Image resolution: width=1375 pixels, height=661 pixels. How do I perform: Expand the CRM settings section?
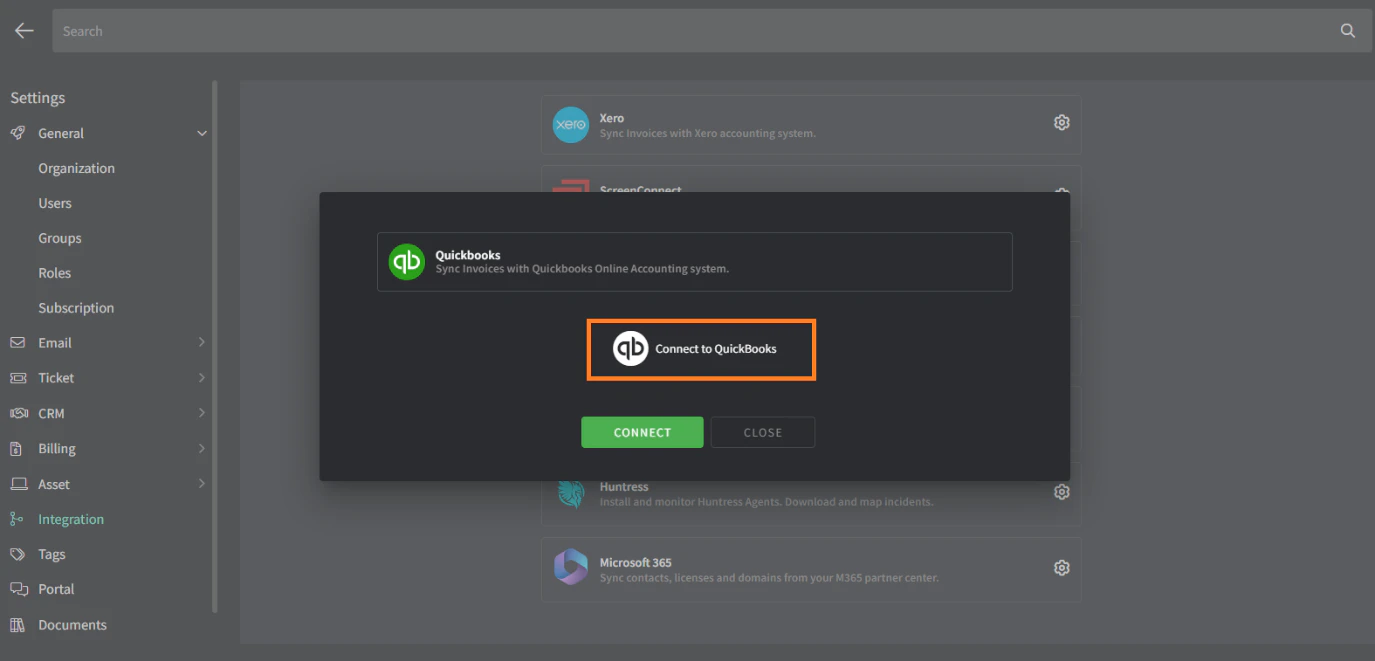(202, 412)
